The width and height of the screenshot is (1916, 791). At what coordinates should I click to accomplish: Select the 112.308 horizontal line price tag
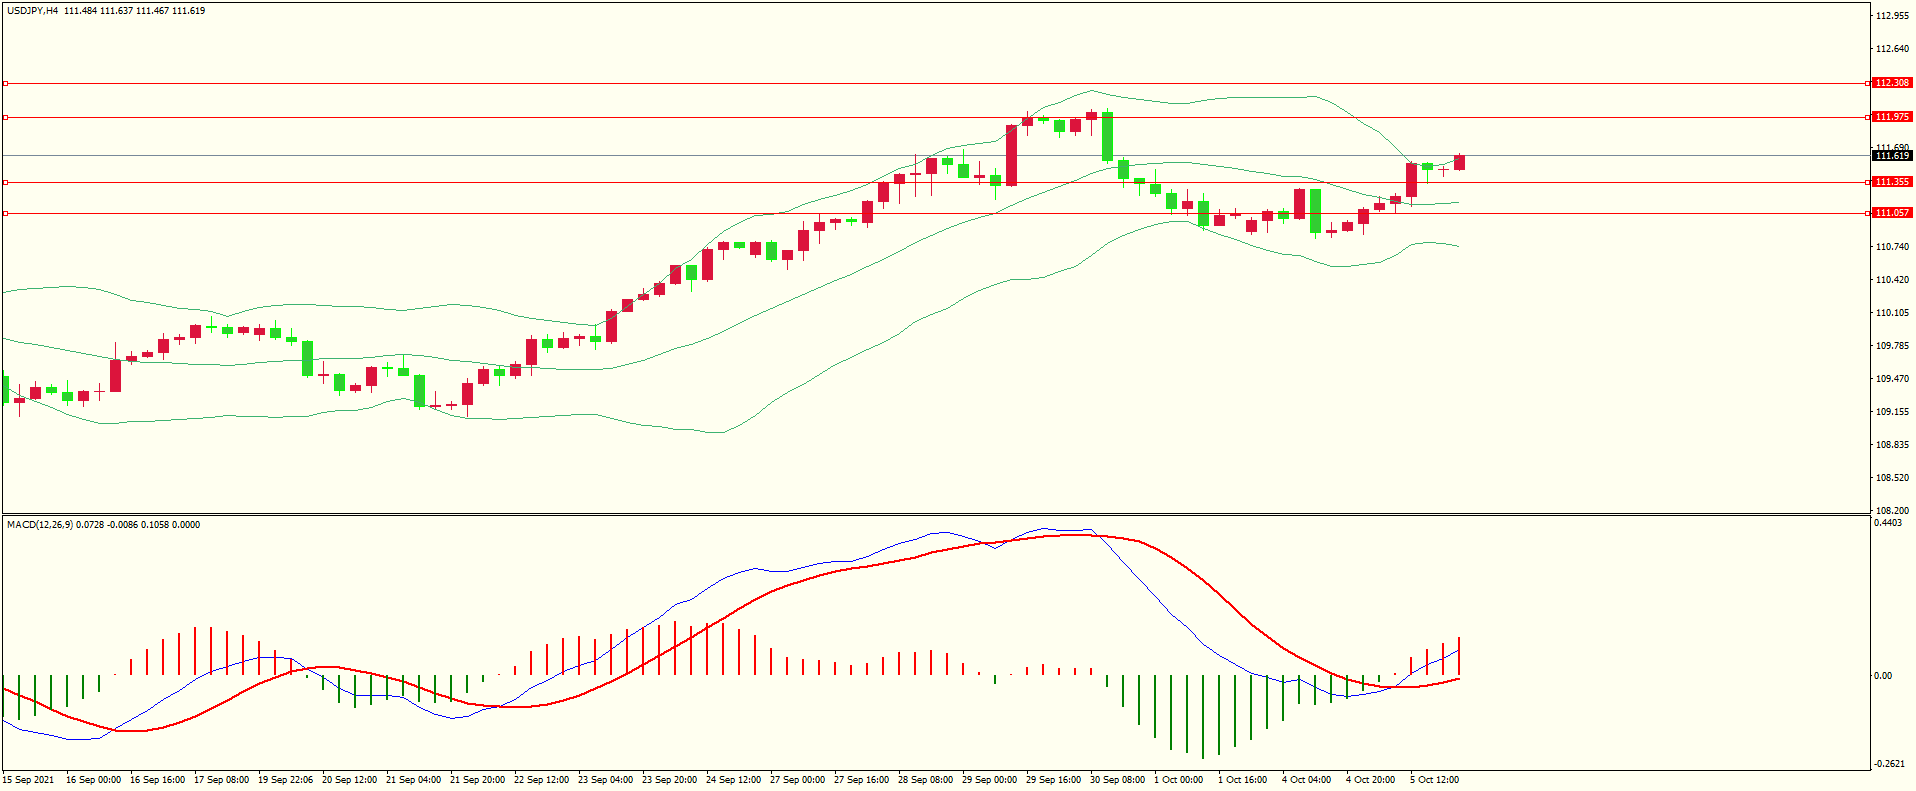(x=1892, y=83)
